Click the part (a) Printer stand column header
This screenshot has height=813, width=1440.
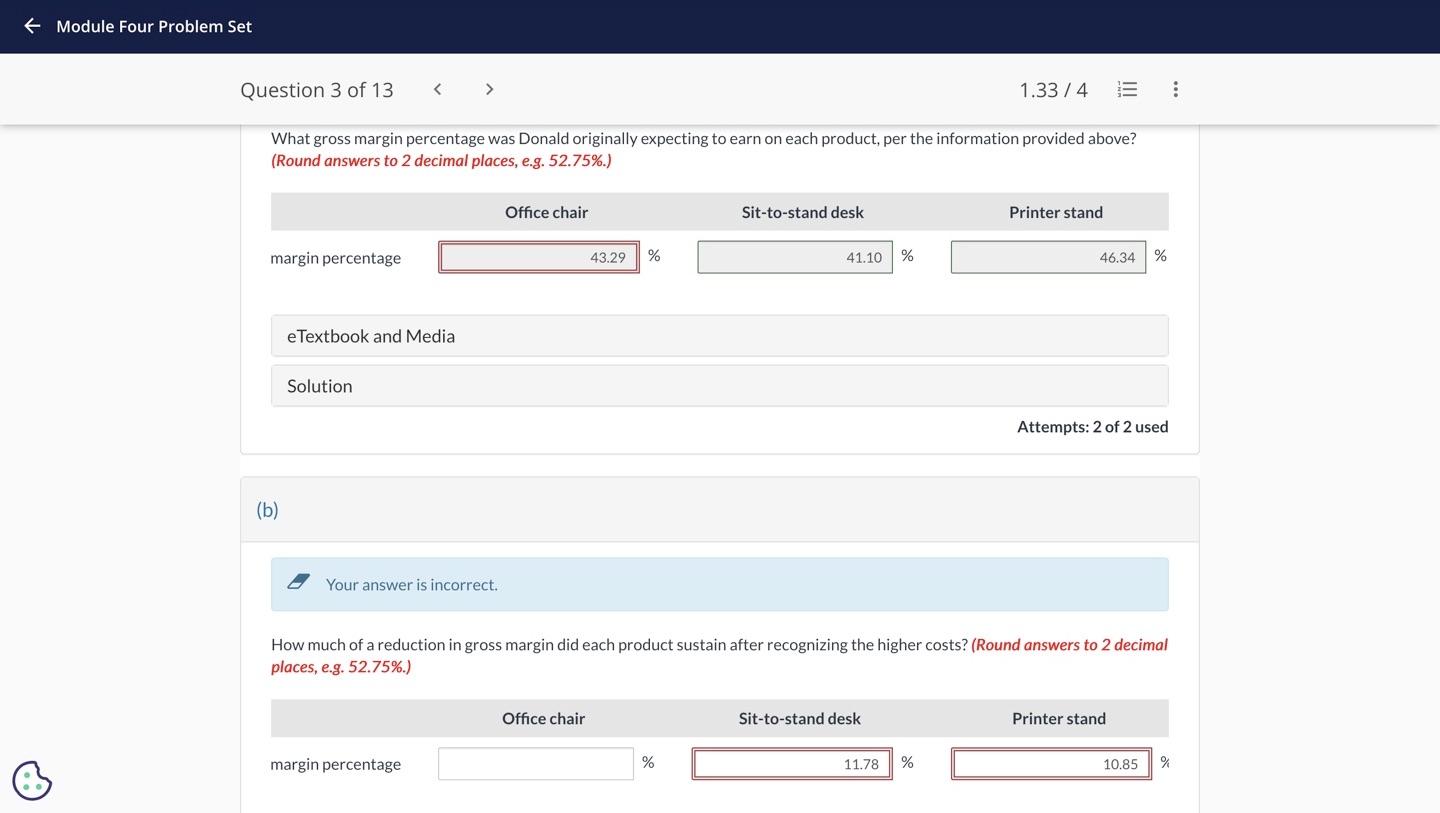pos(1056,212)
